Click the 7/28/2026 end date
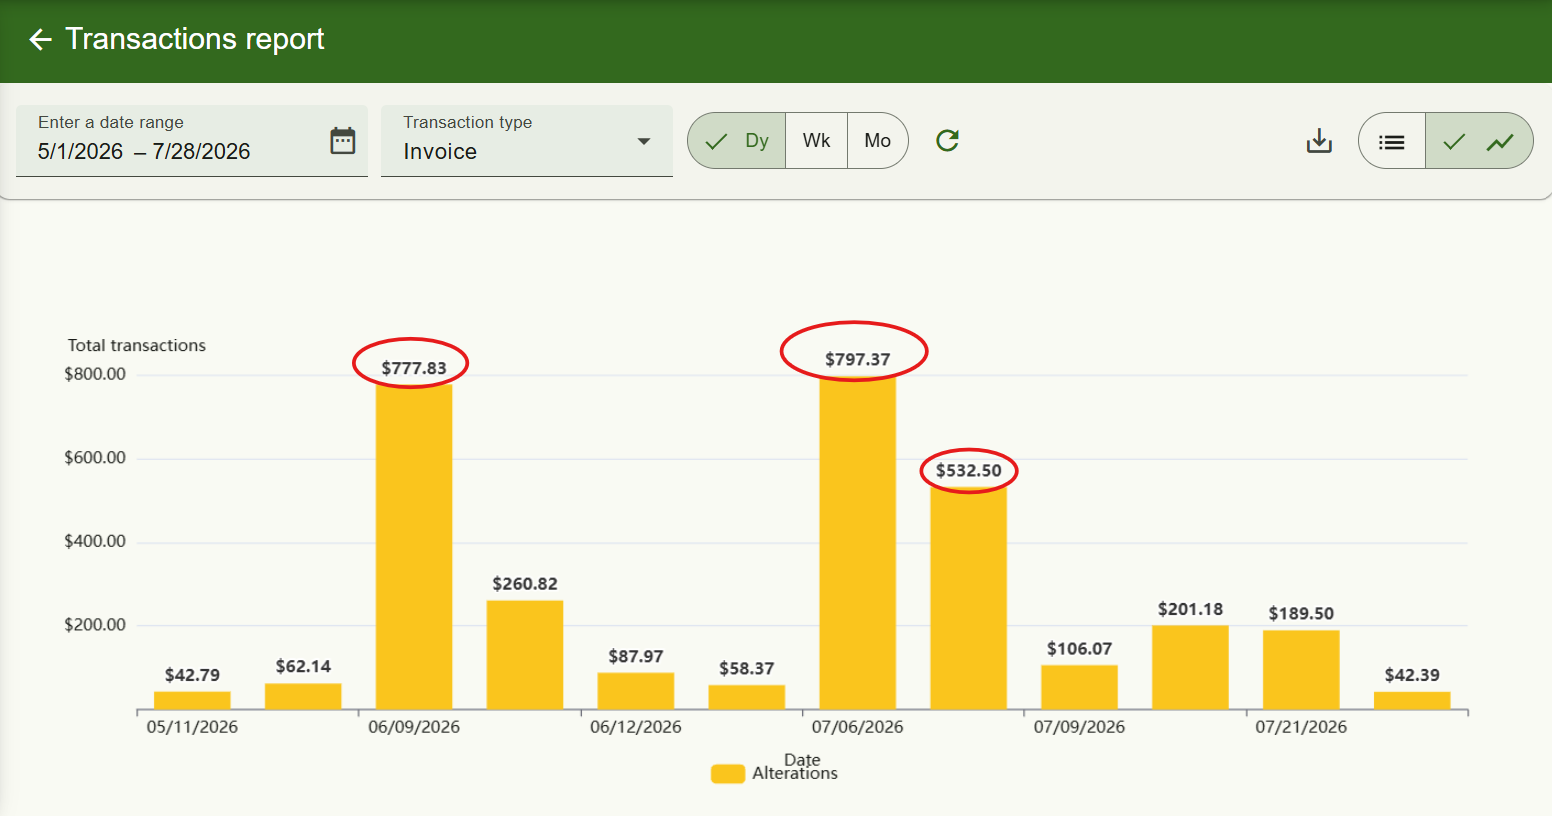The width and height of the screenshot is (1552, 816). (x=201, y=151)
